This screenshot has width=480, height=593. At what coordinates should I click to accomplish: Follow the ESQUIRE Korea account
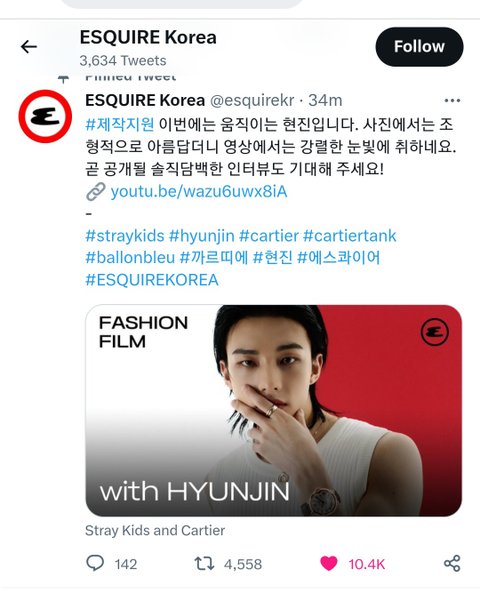click(x=419, y=47)
